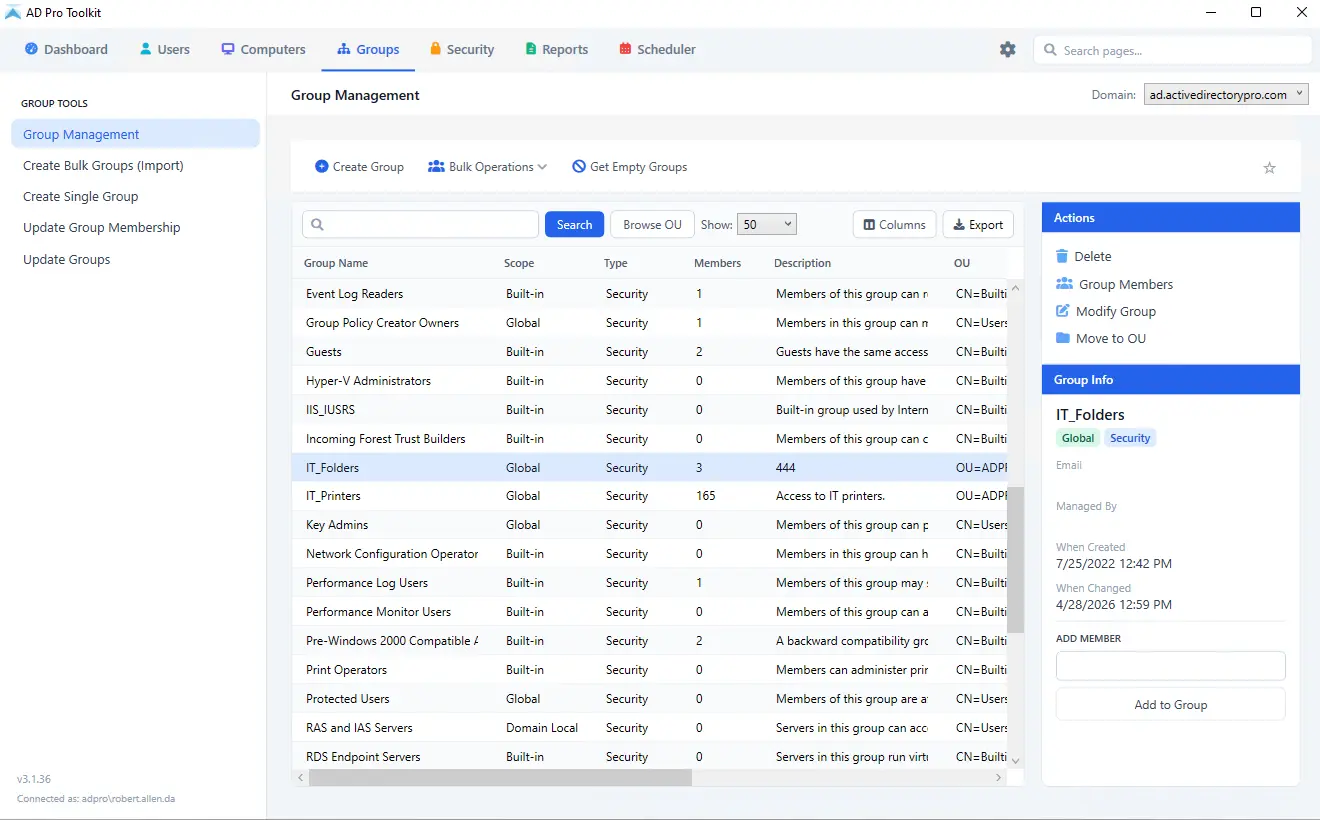Click the Create Group plus icon
The height and width of the screenshot is (820, 1320).
[322, 166]
